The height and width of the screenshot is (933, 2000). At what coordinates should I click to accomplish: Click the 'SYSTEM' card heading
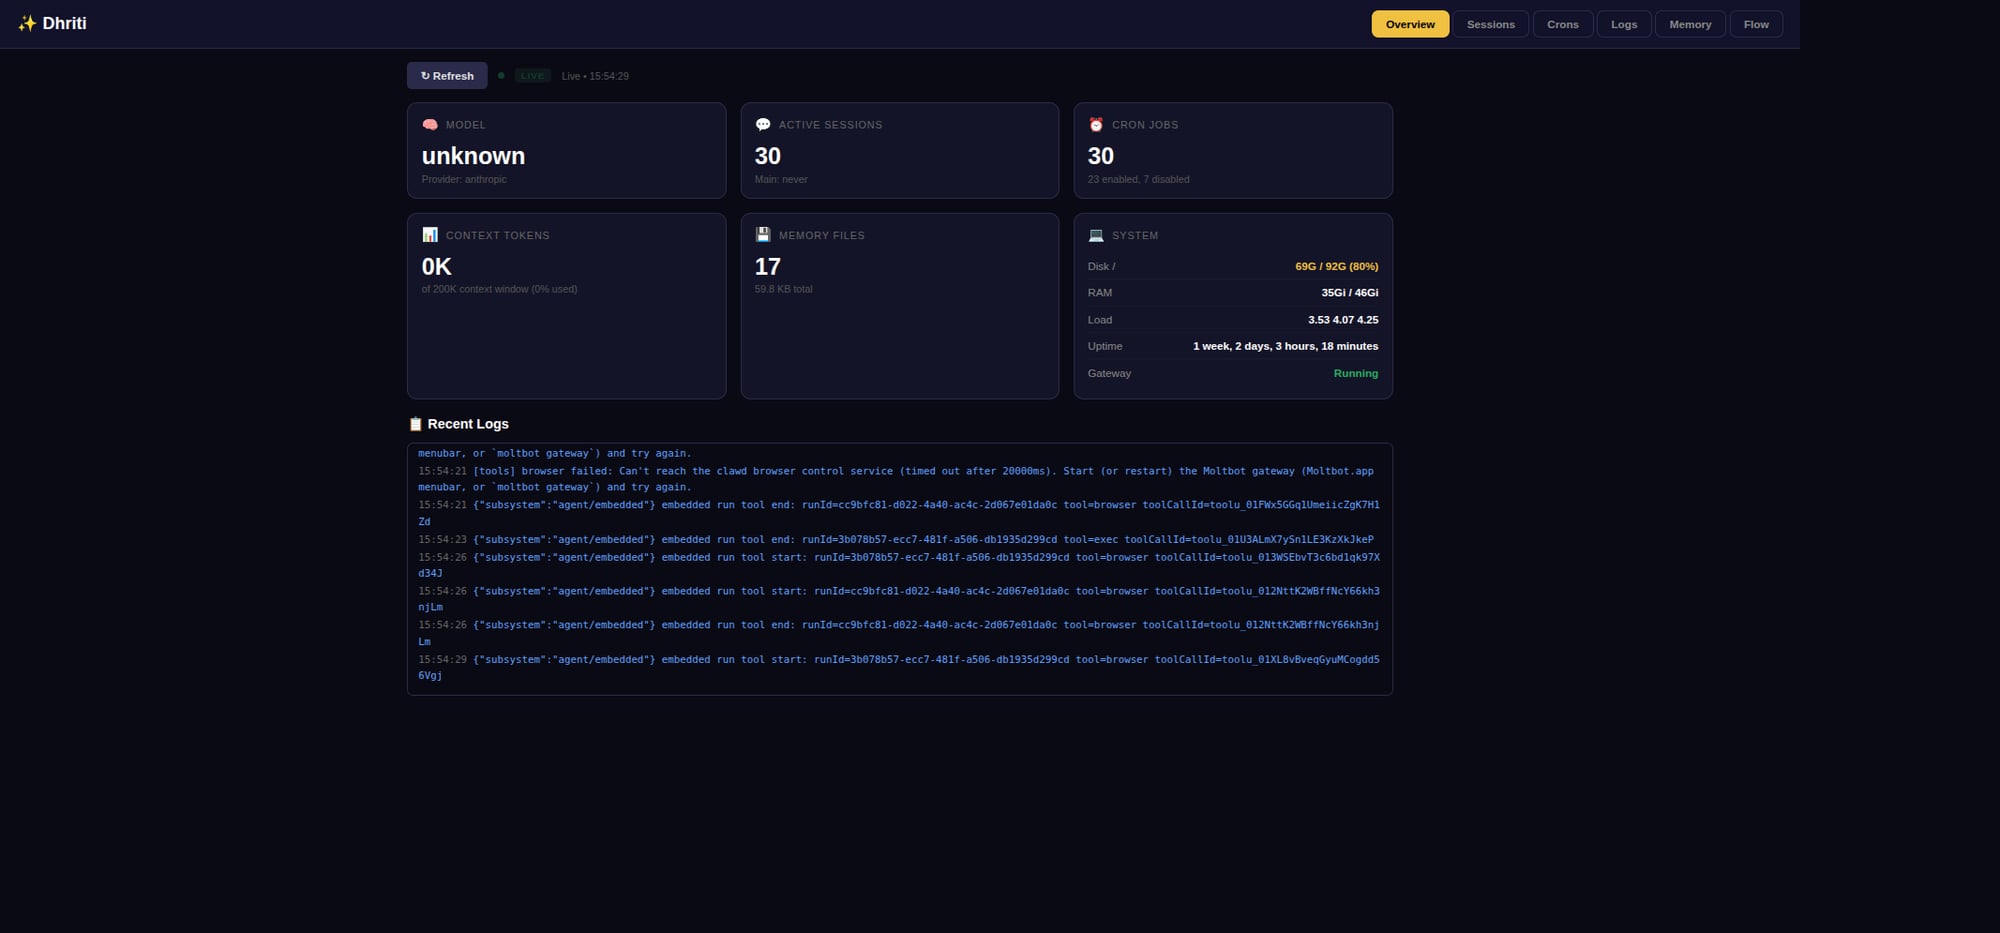(x=1135, y=236)
